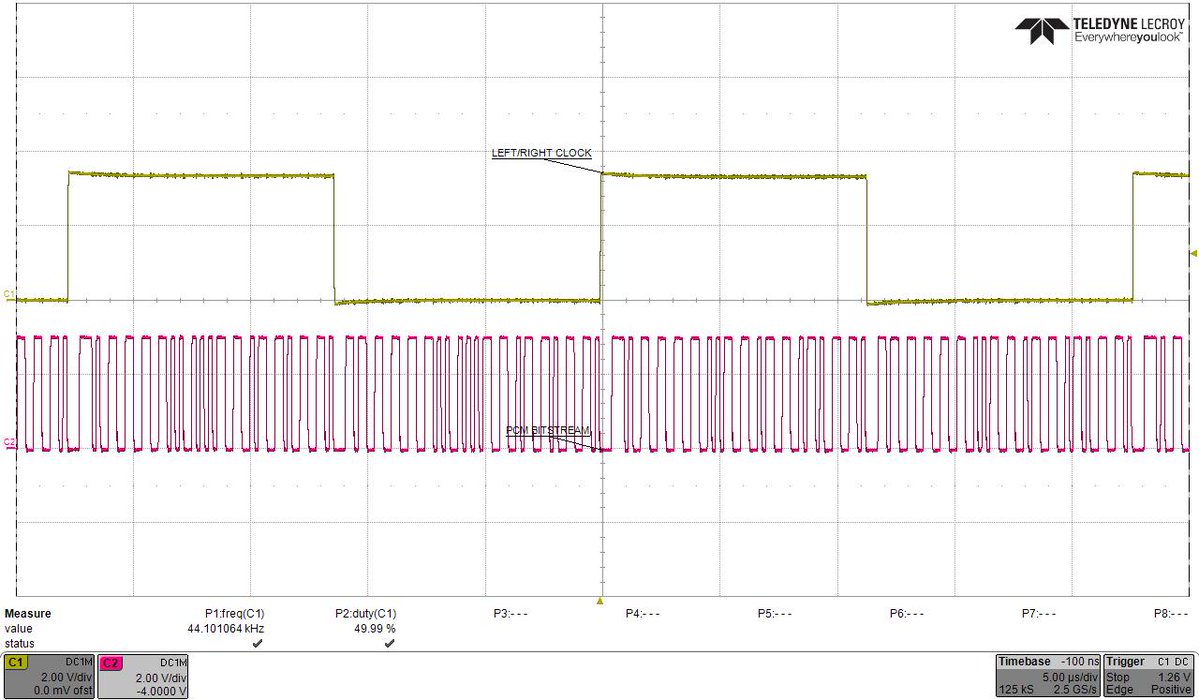The width and height of the screenshot is (1199, 700).
Task: Click the LEFT/RIGHT CLOCK trace label
Action: pos(541,153)
